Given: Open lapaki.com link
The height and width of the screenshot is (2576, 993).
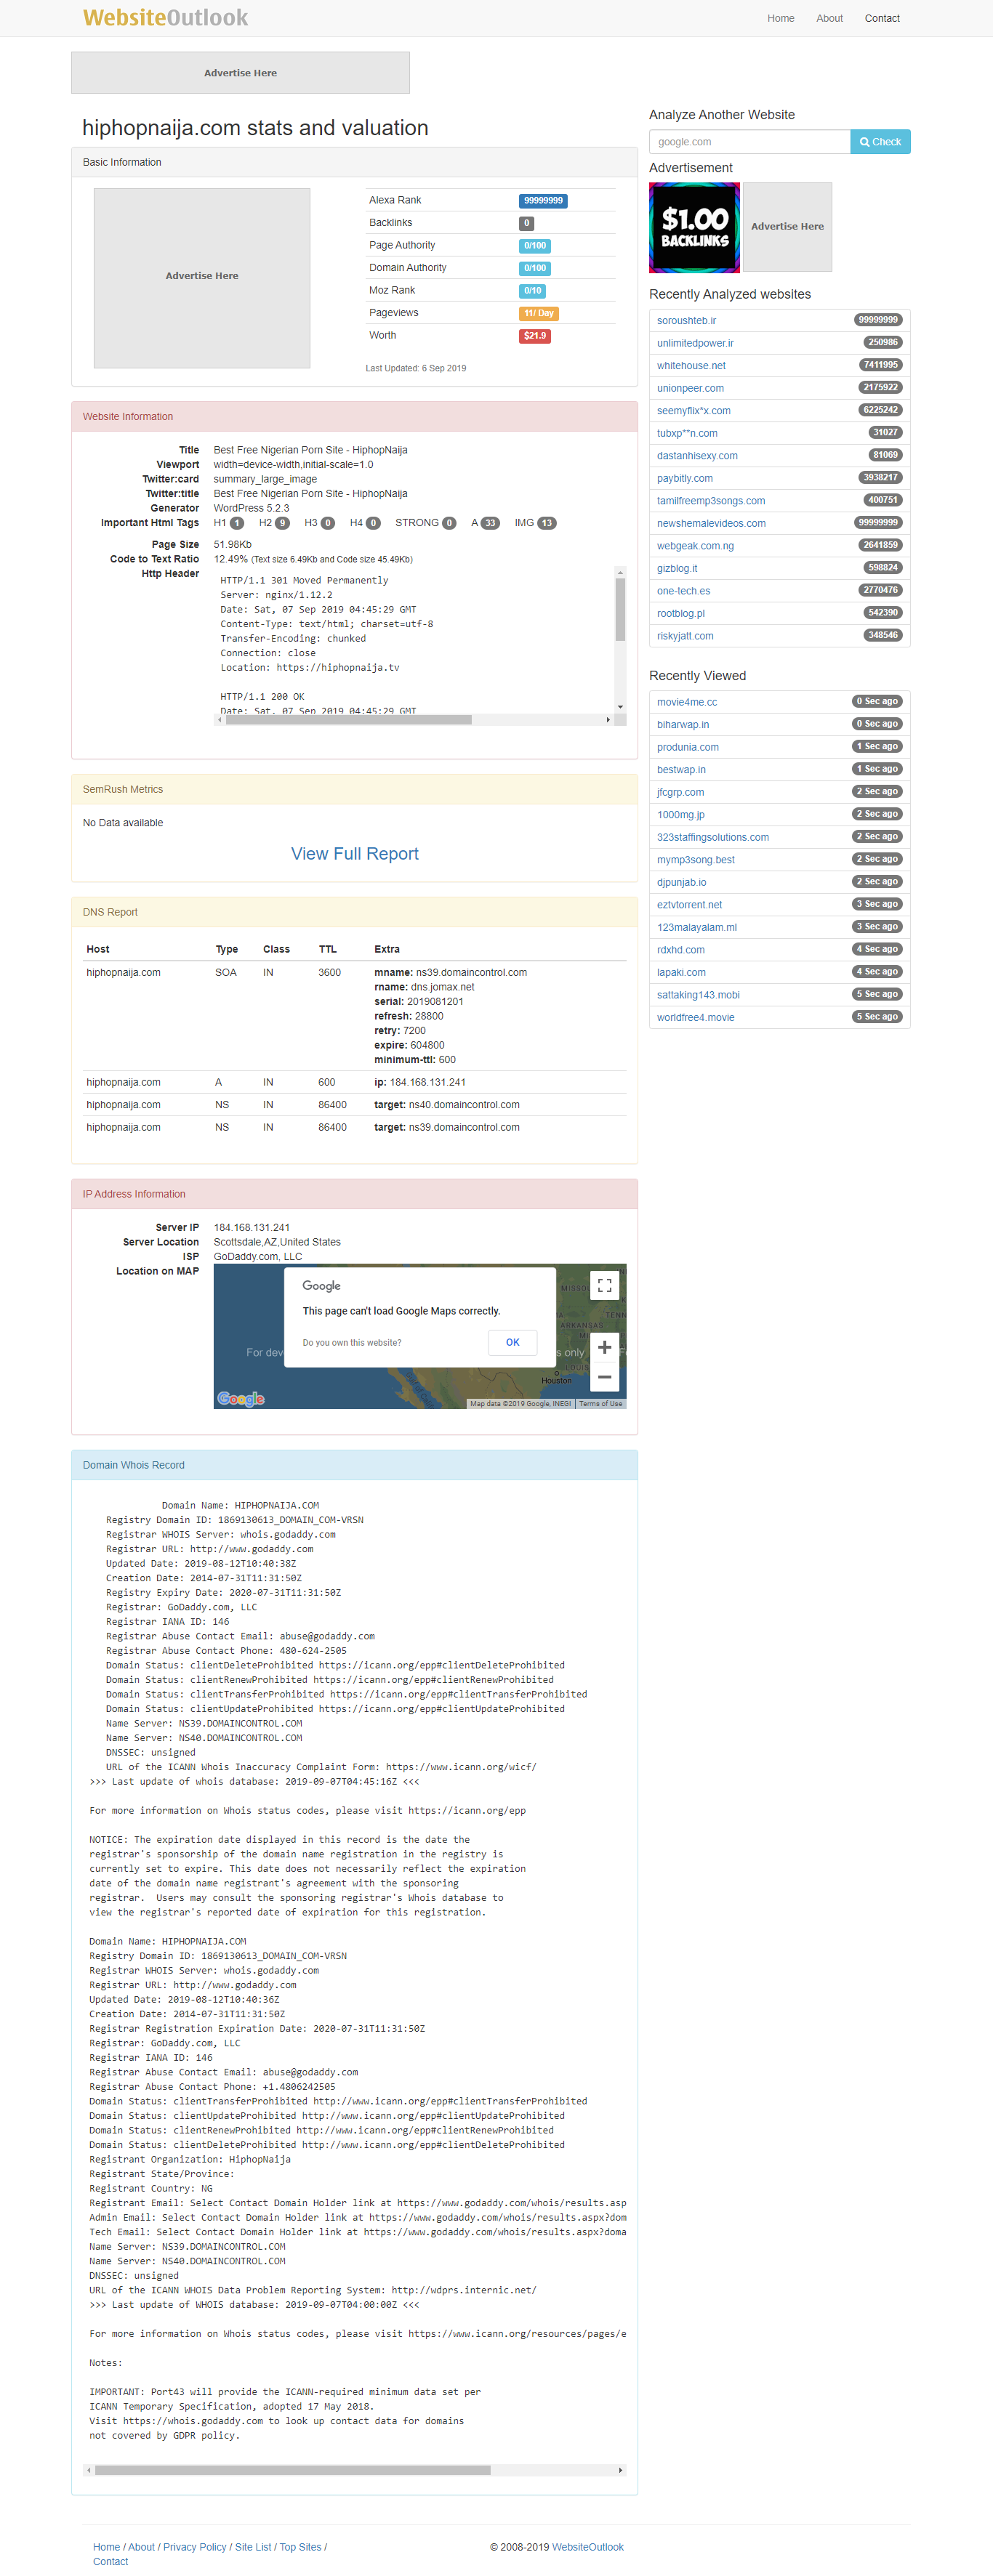Looking at the screenshot, I should [681, 972].
